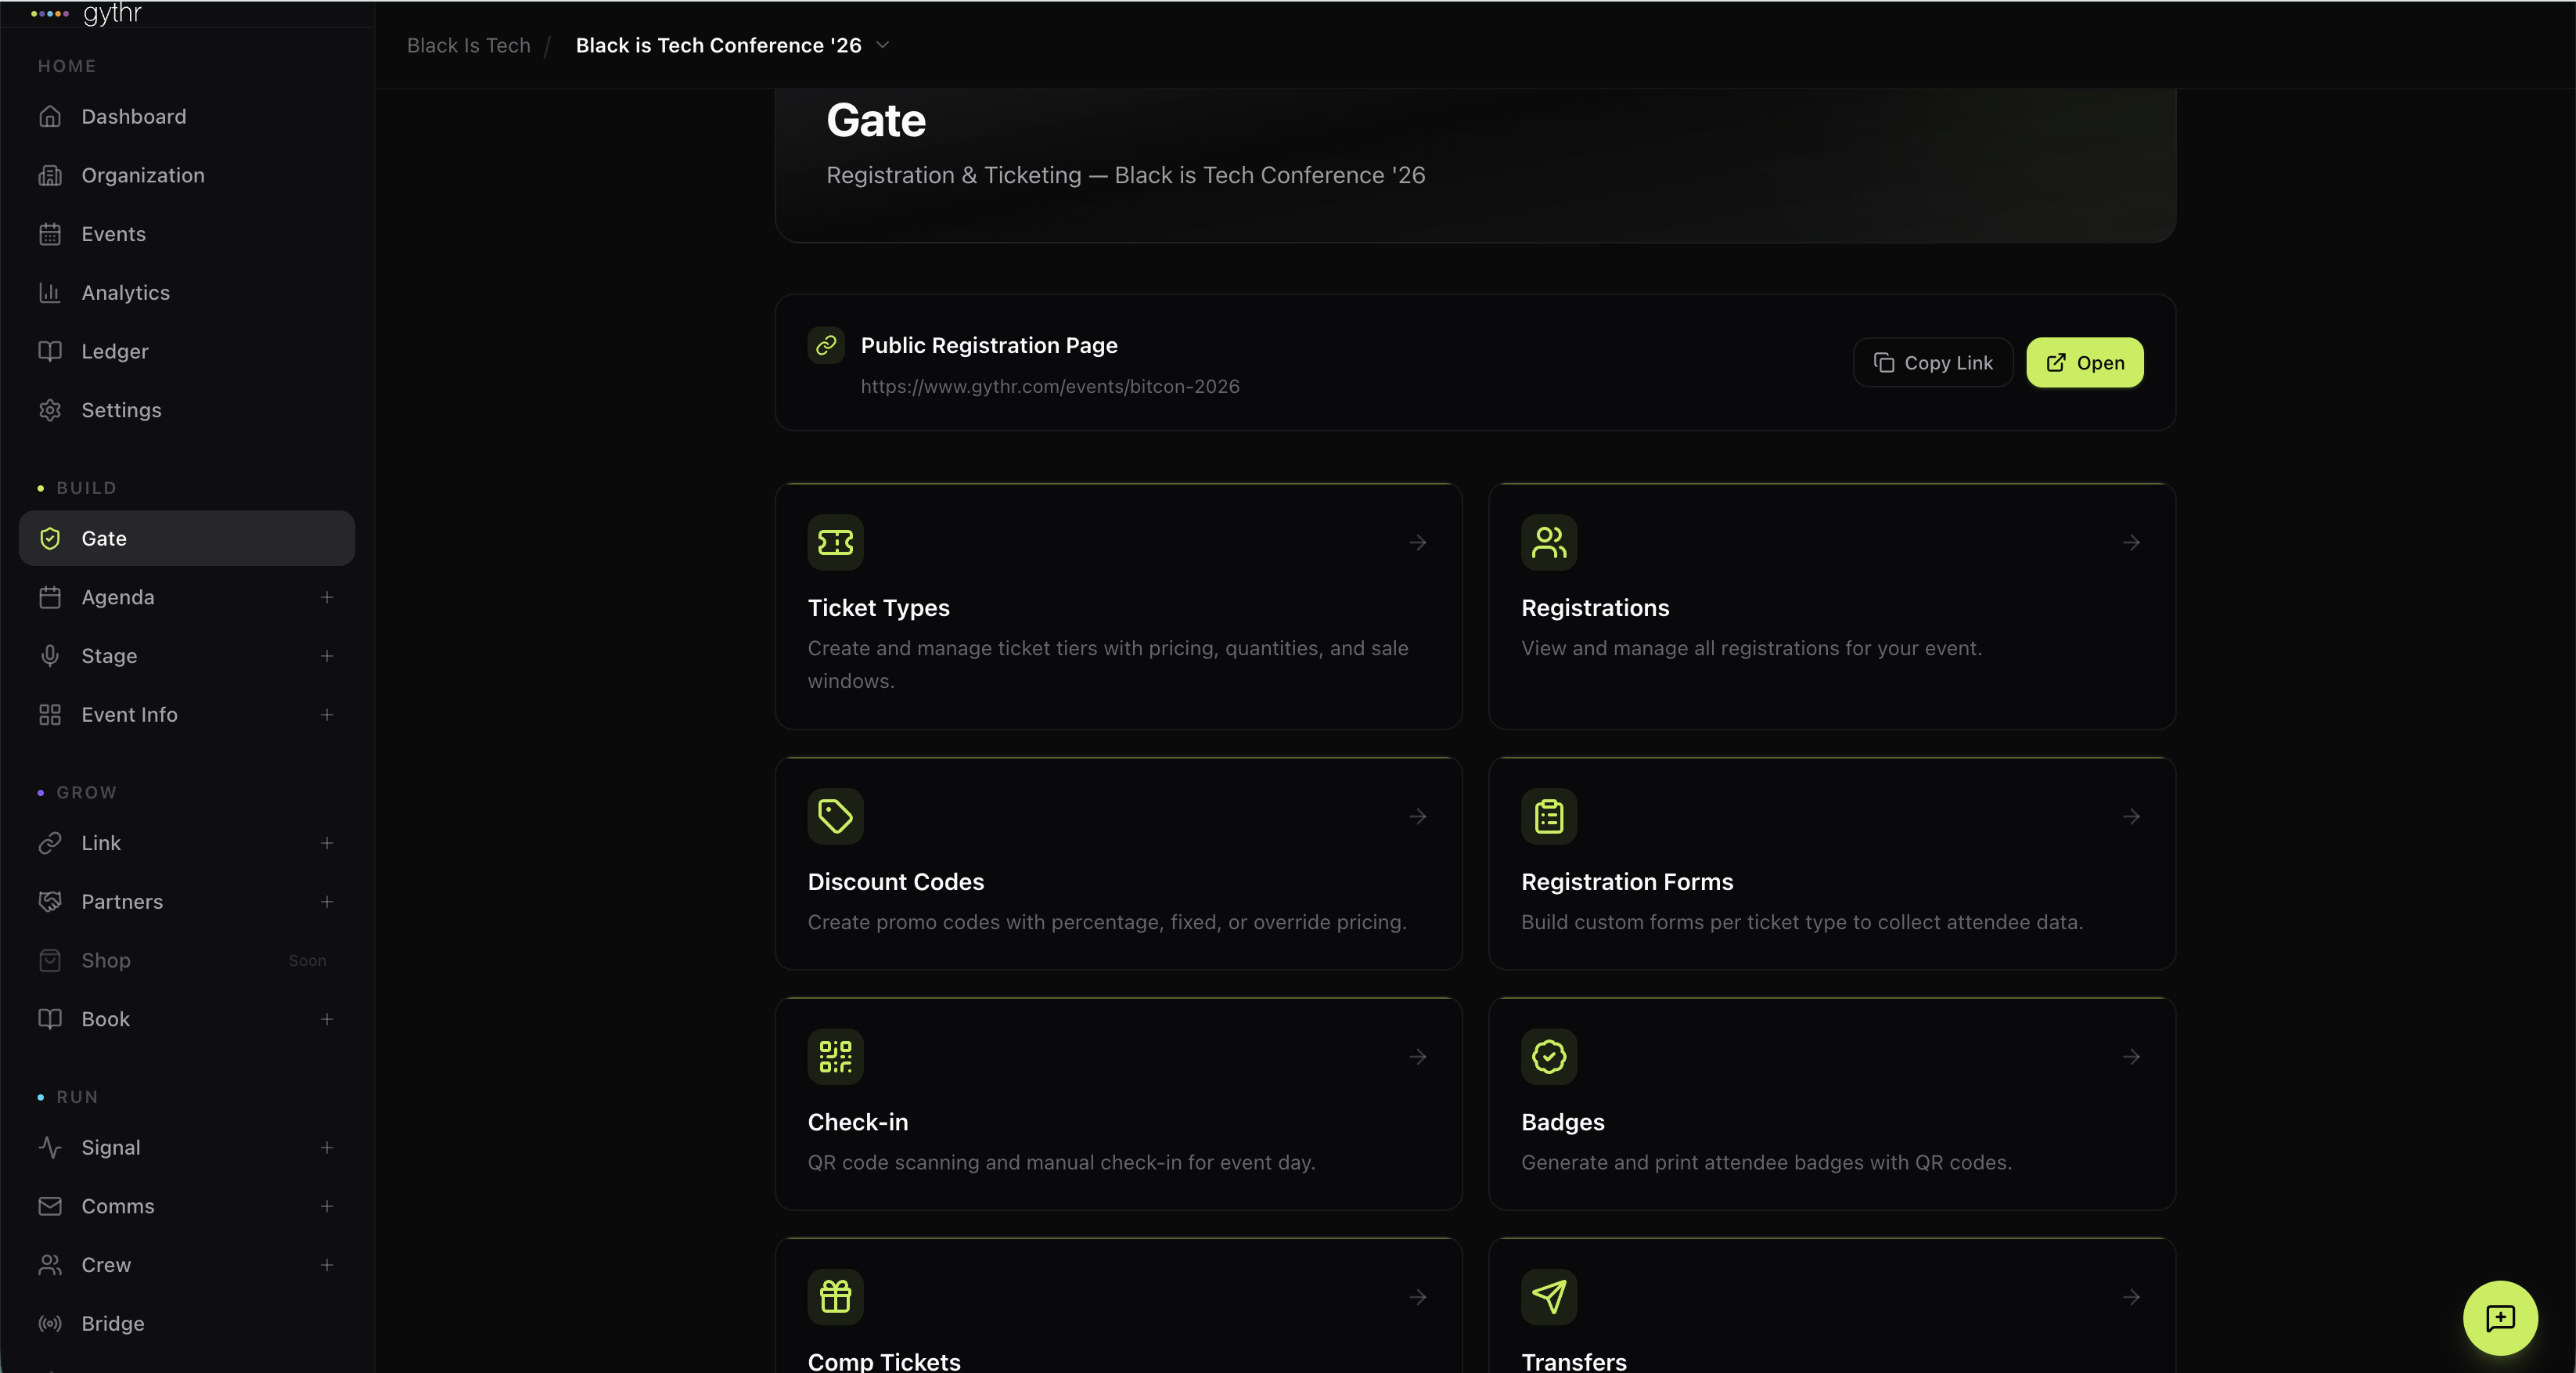Open the Ticket Types ticket icon
Viewport: 2576px width, 1373px height.
834,543
